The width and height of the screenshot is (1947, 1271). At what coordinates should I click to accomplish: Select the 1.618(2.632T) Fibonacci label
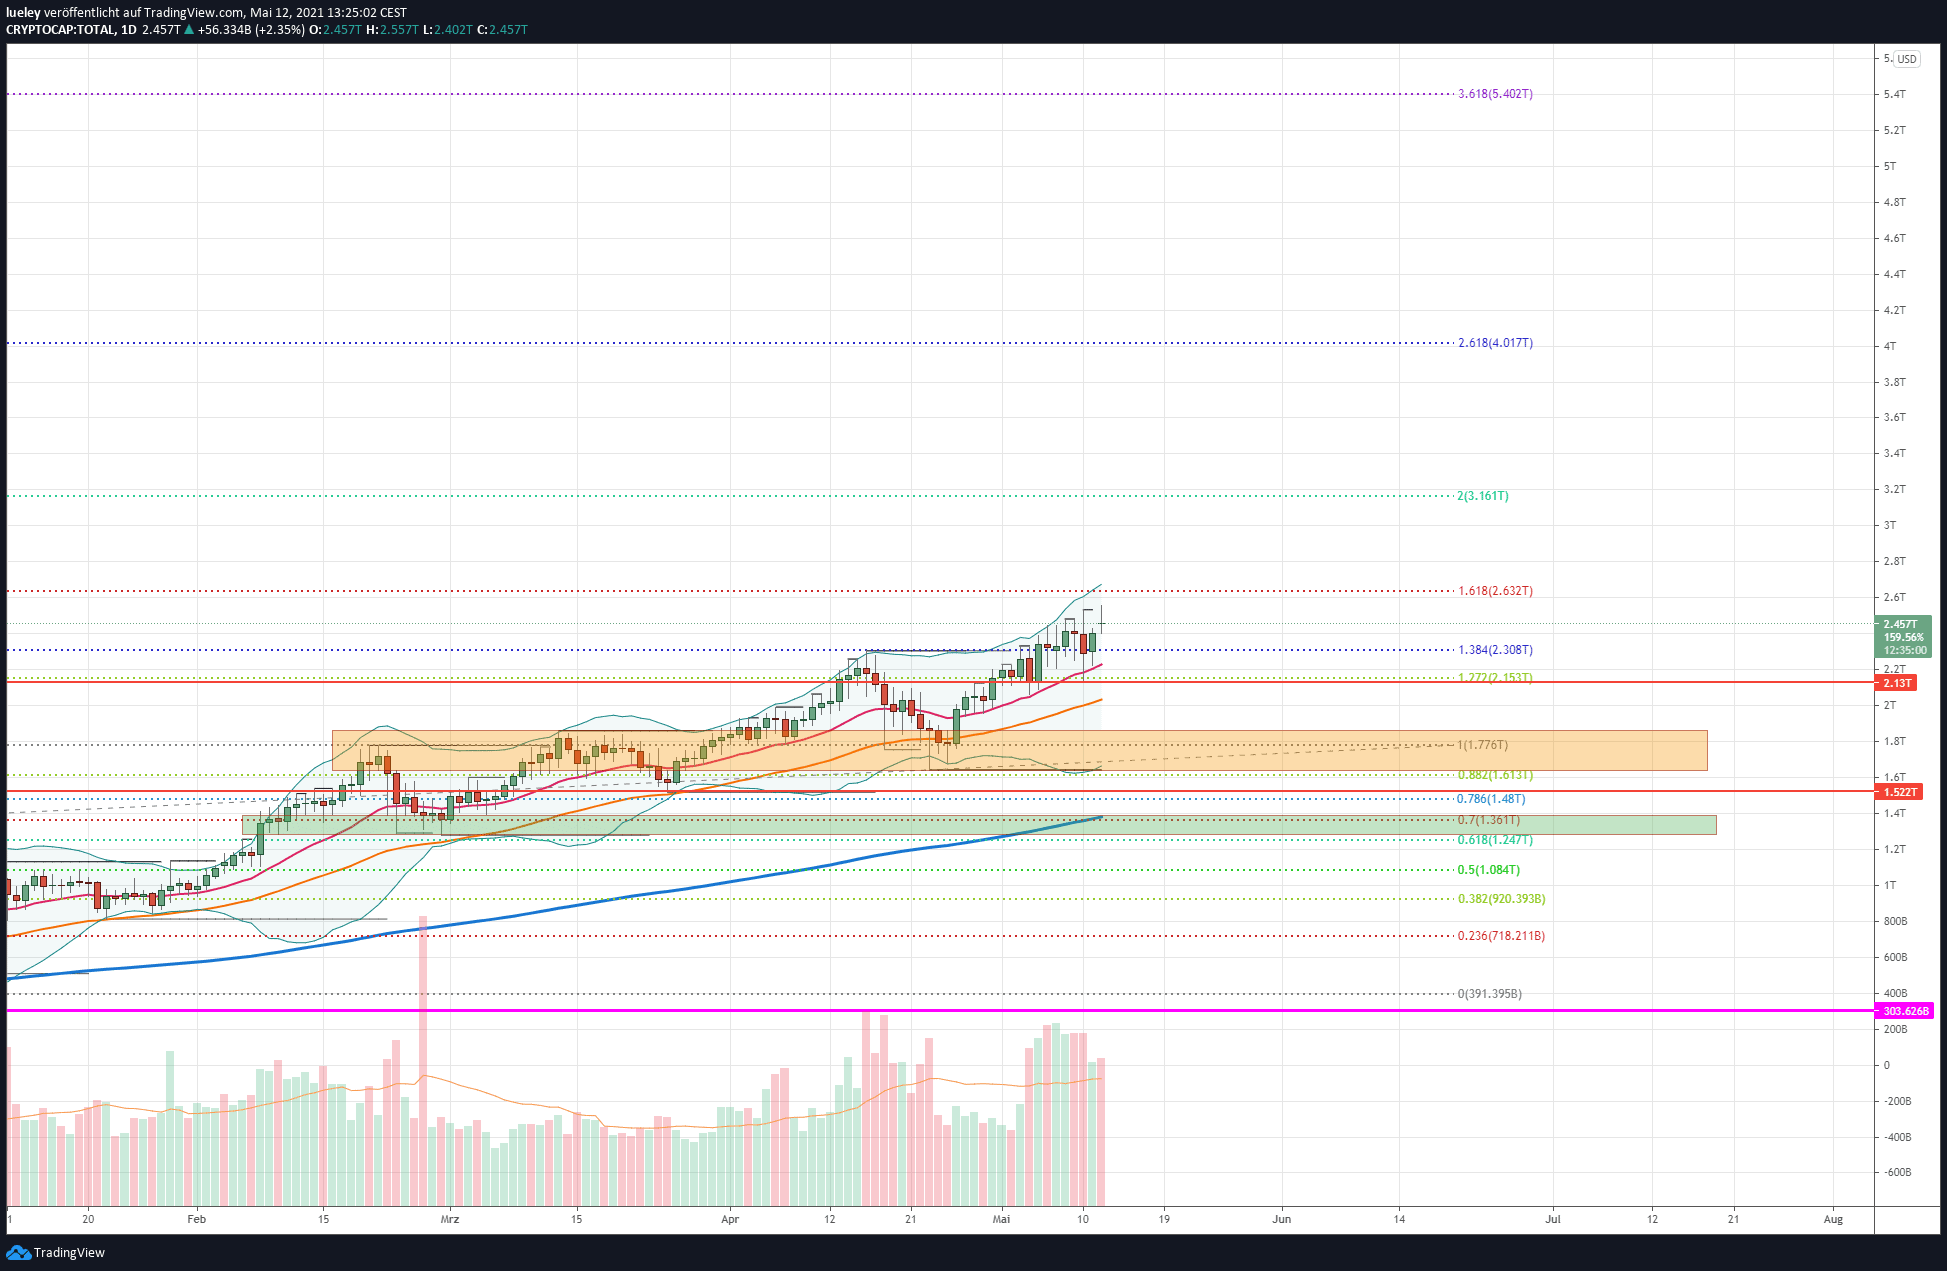(x=1495, y=591)
